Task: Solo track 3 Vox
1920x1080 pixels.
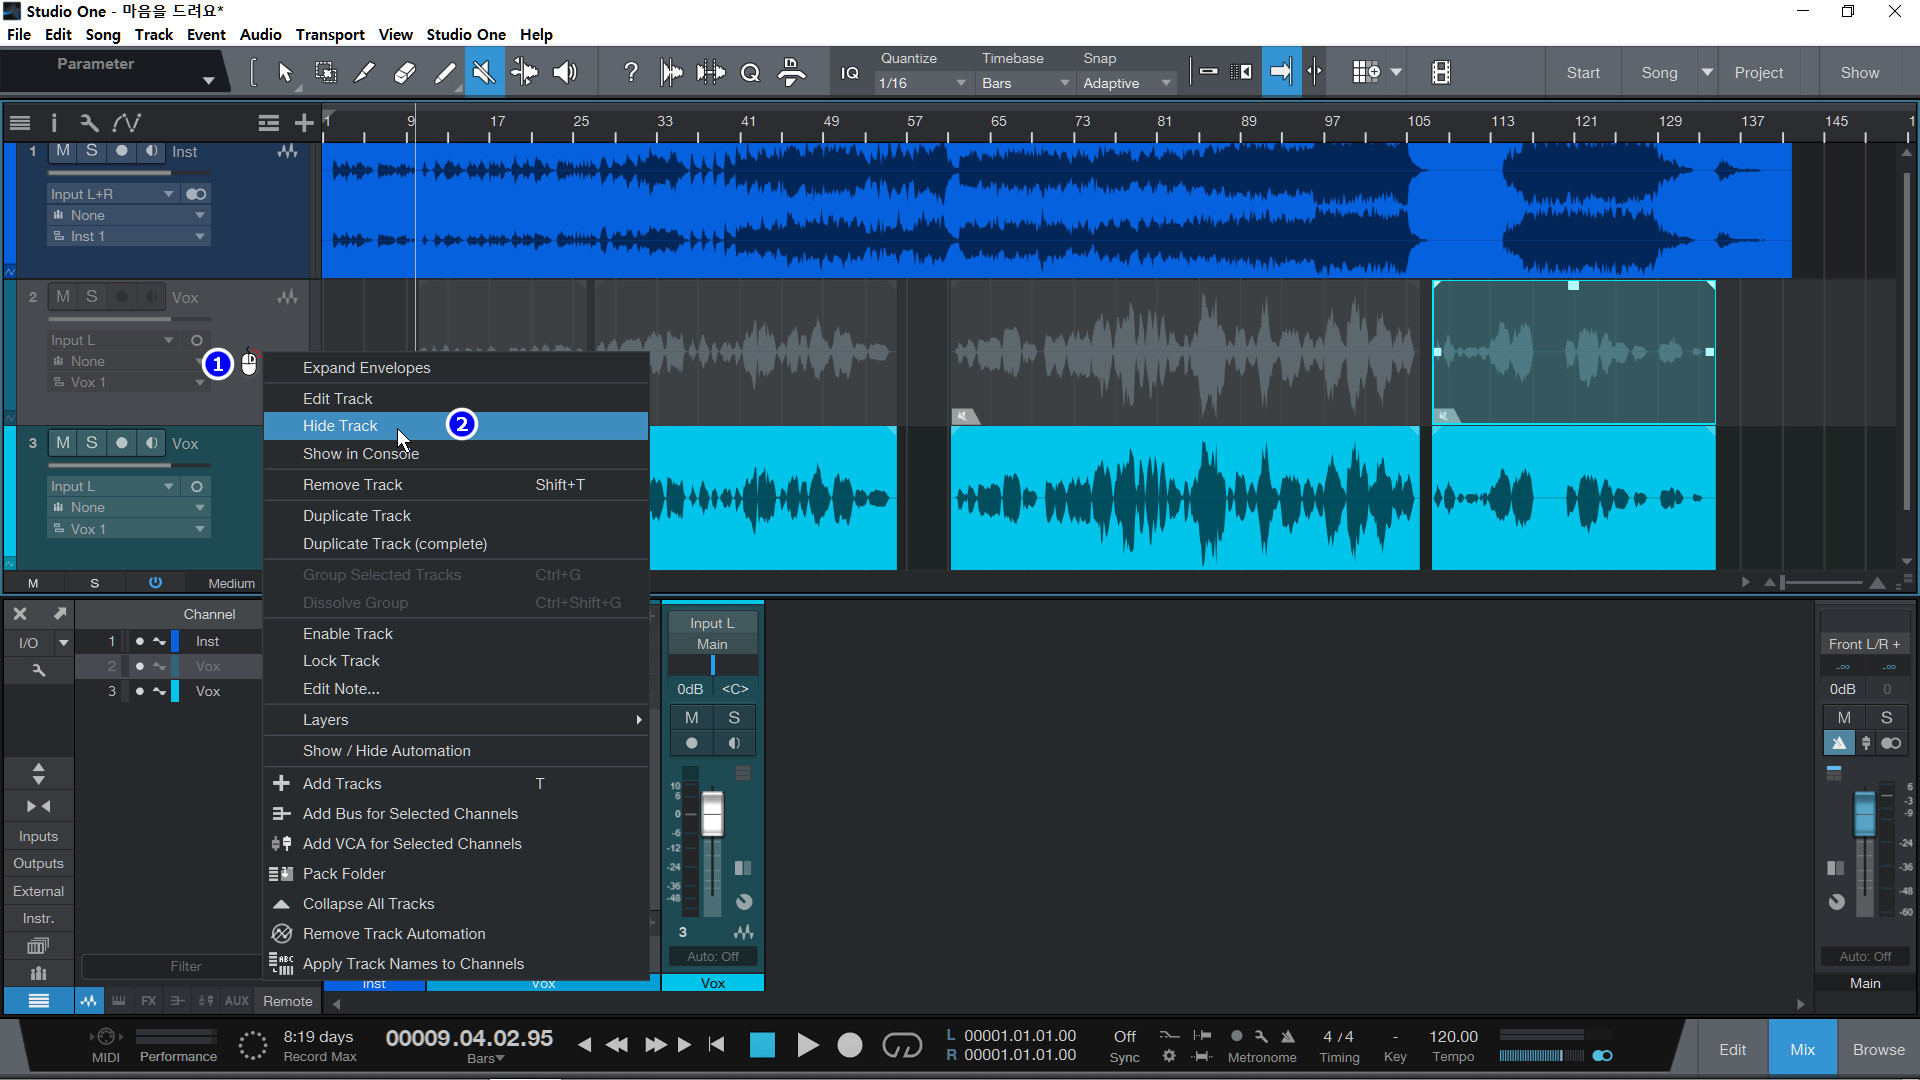Action: (92, 443)
